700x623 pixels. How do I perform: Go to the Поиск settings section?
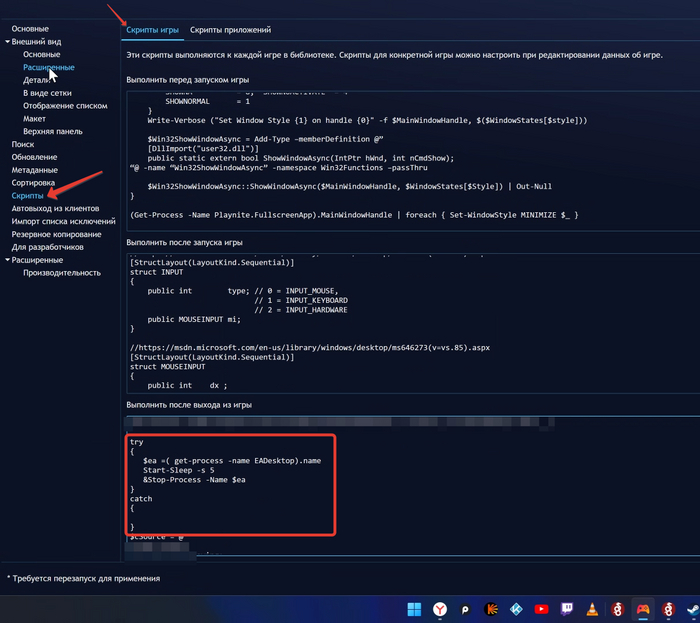point(23,144)
